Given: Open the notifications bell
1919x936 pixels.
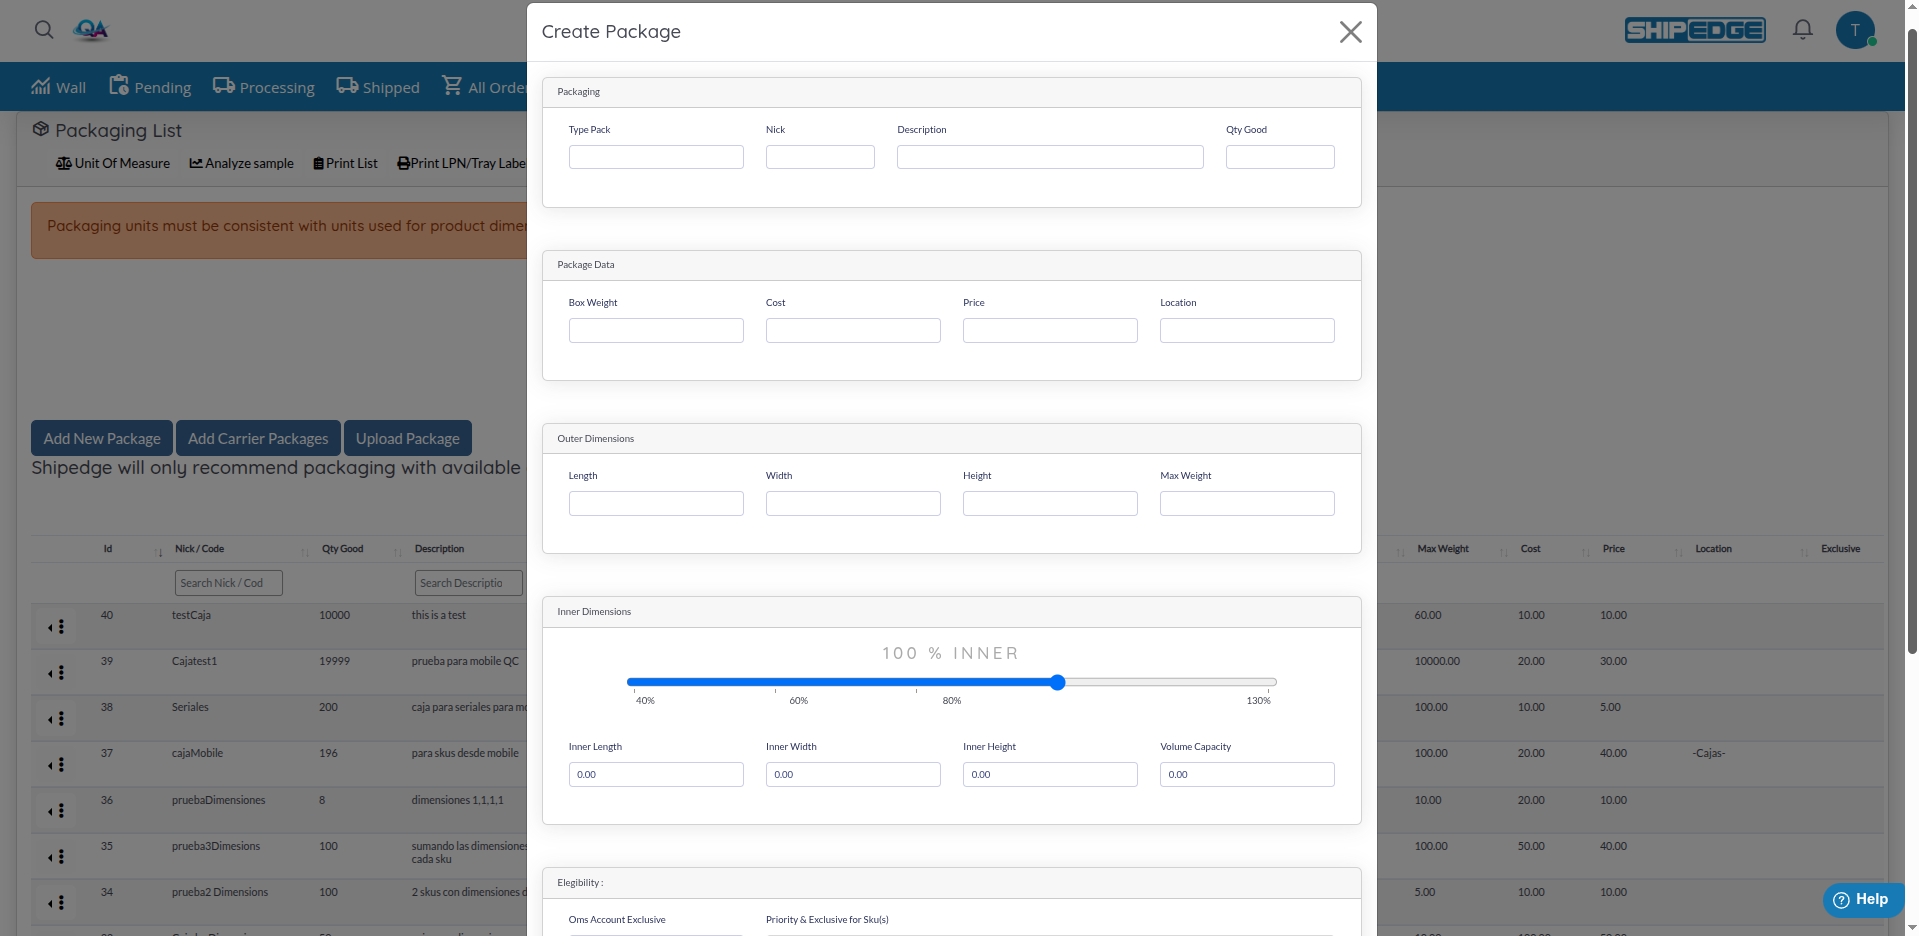Looking at the screenshot, I should click(1802, 30).
